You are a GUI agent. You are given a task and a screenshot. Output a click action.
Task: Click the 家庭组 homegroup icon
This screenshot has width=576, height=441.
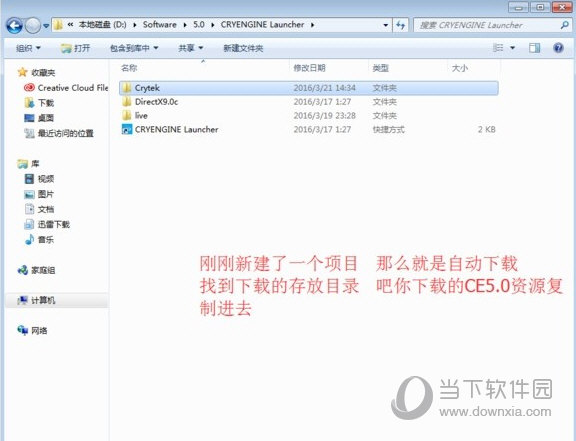pyautogui.click(x=22, y=270)
